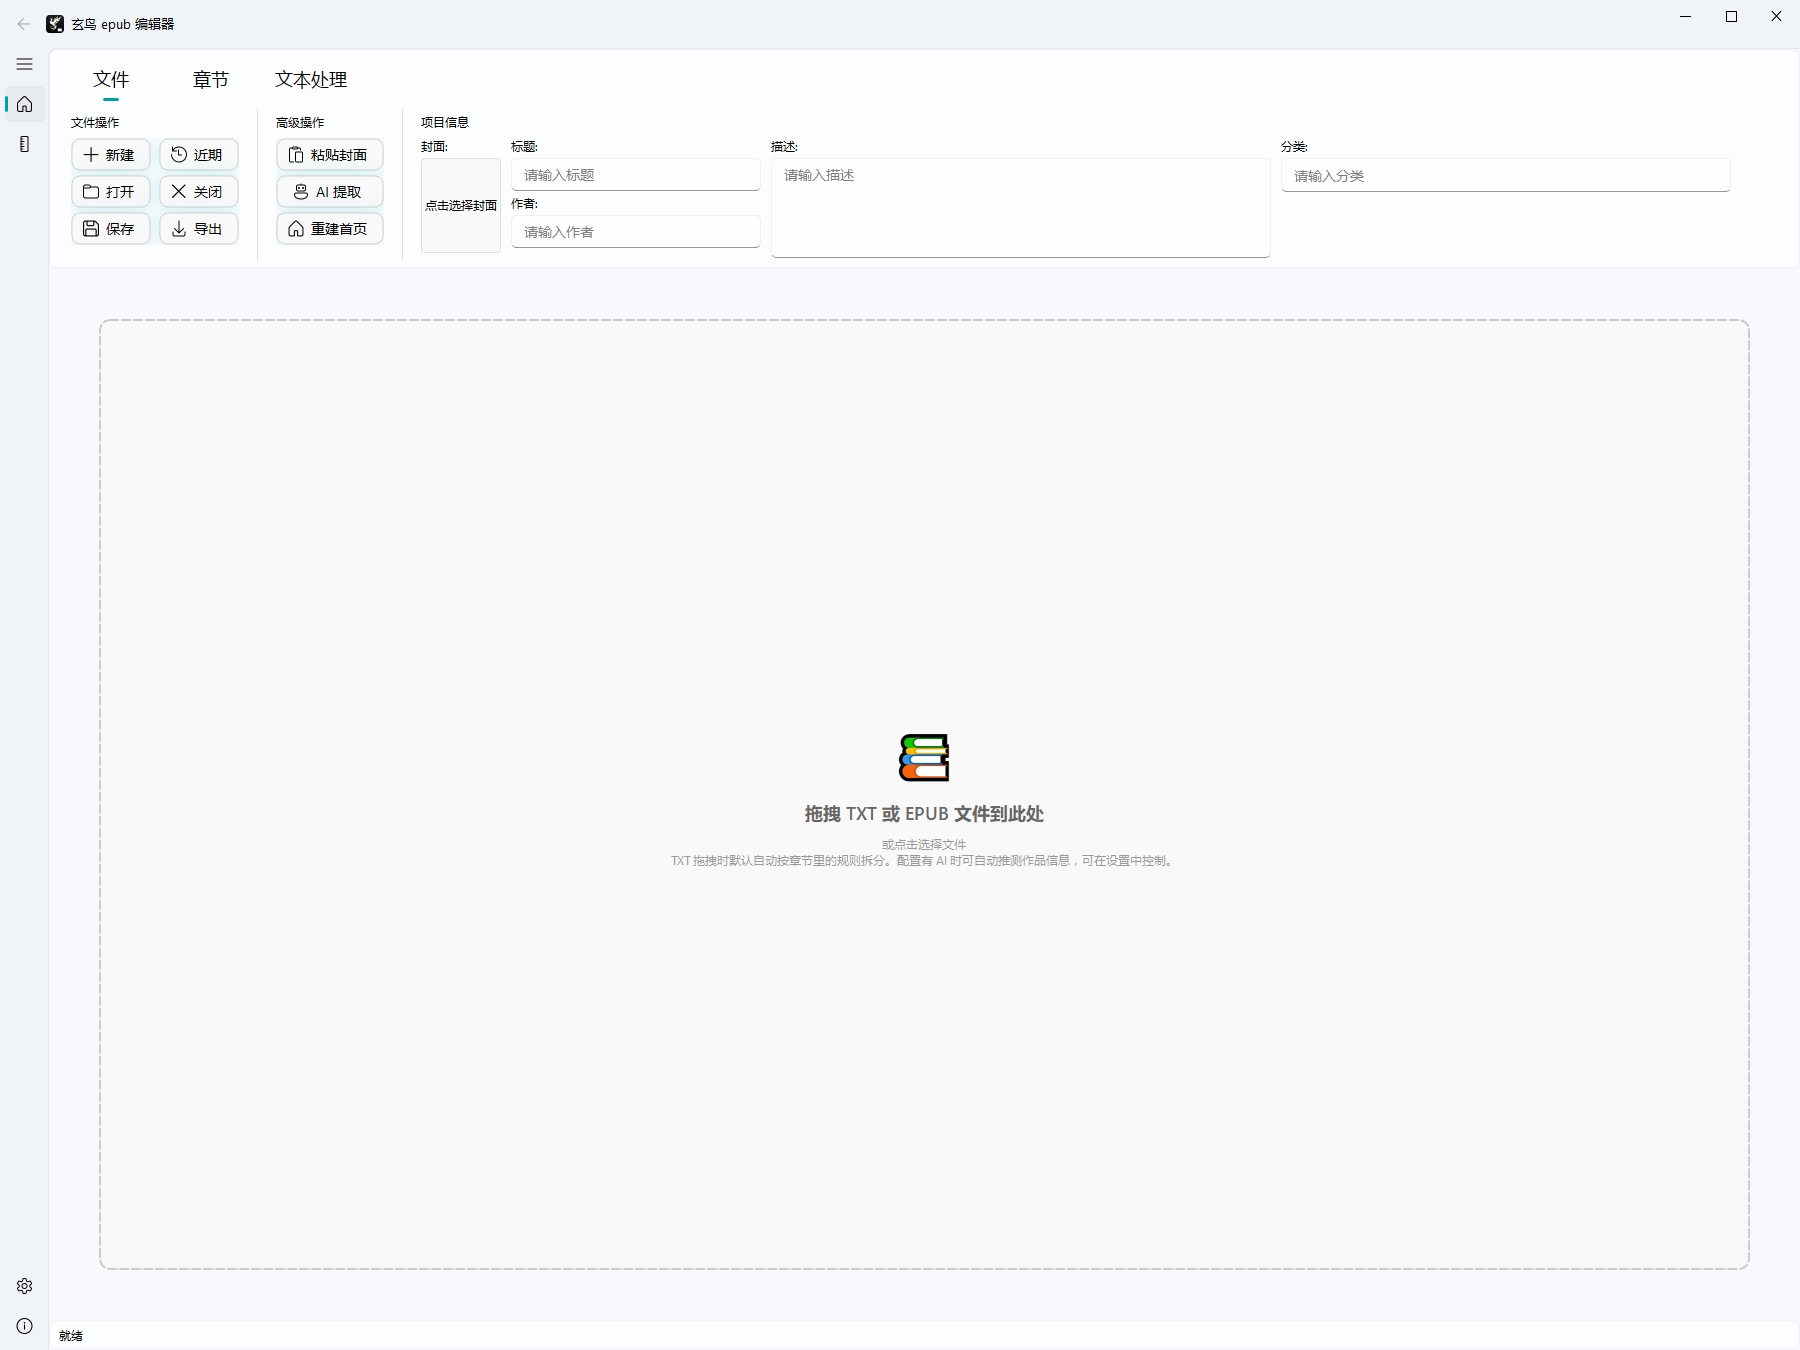Toggle the hamburger navigation menu

click(24, 64)
